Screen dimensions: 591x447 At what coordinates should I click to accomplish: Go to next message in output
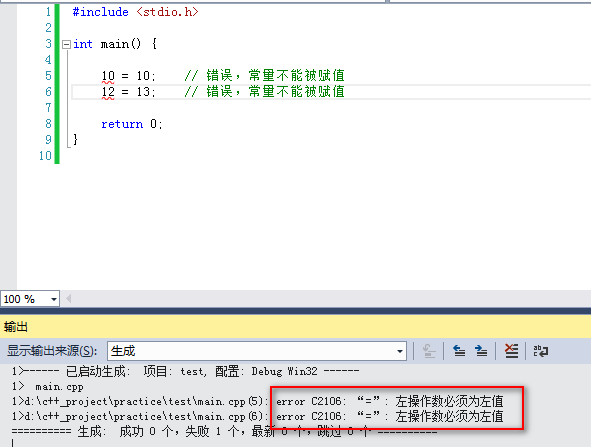pos(481,351)
